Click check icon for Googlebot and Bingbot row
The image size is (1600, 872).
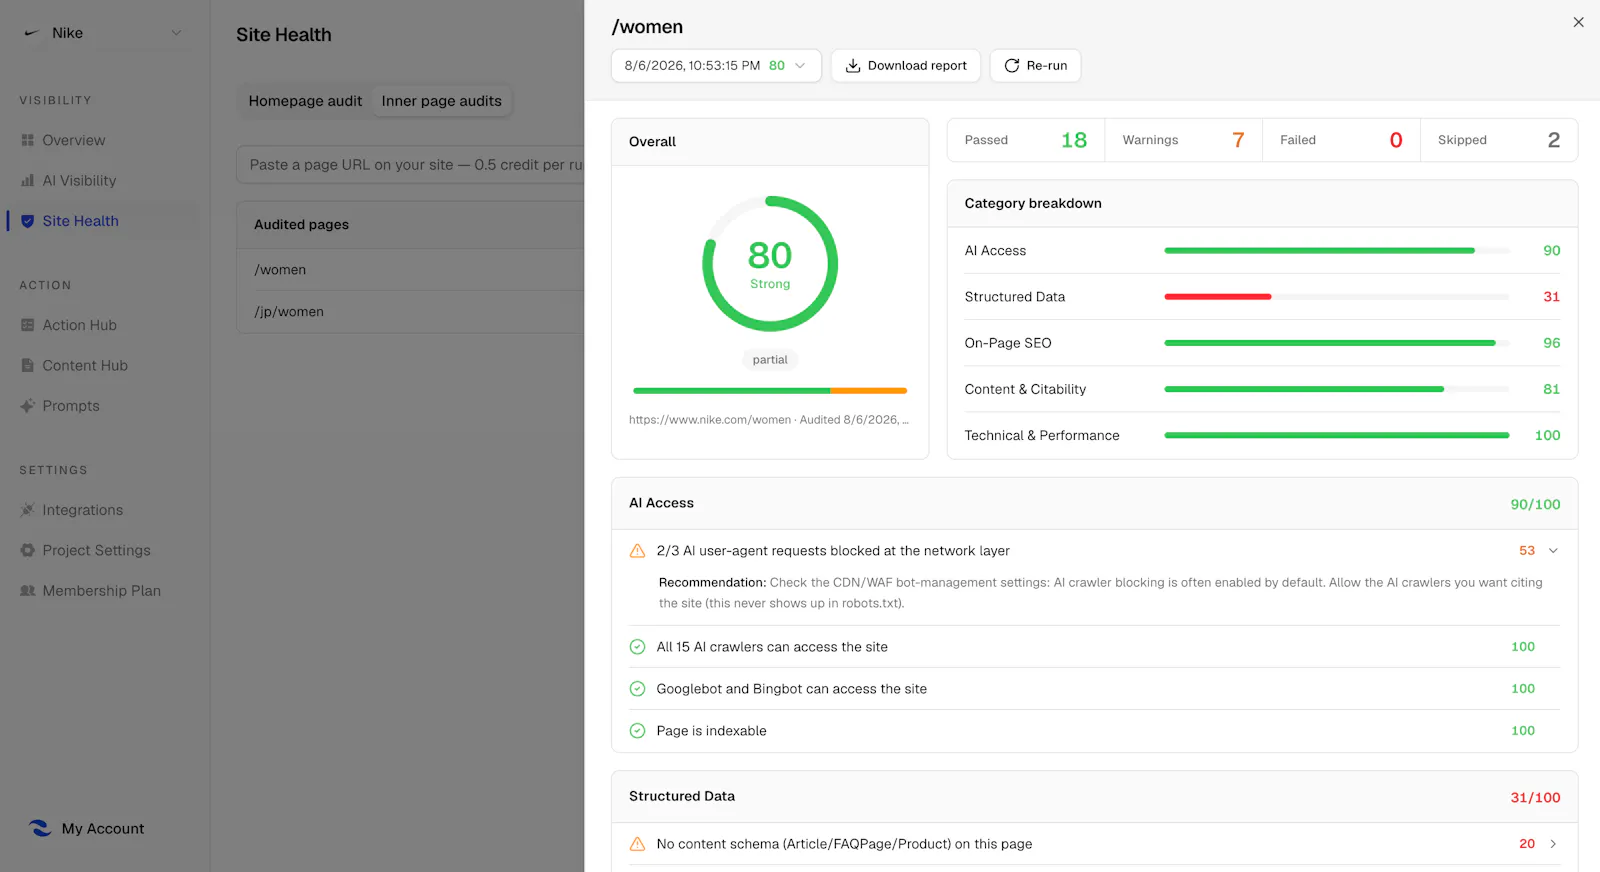637,689
